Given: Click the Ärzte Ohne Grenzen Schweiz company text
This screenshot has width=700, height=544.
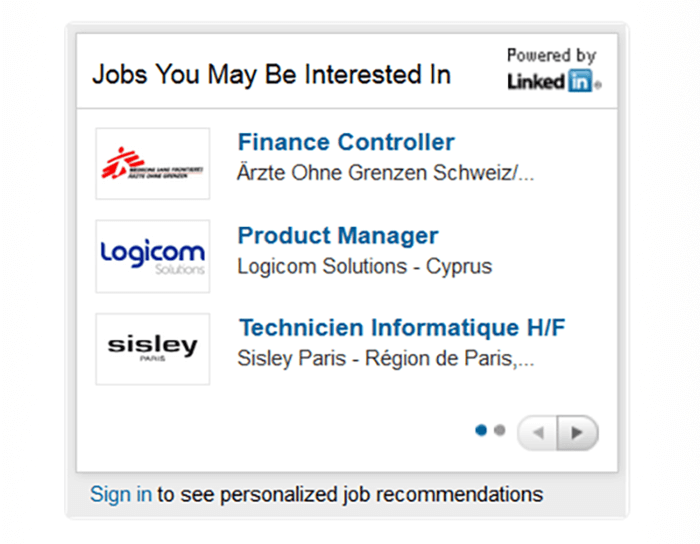Looking at the screenshot, I should tap(386, 172).
